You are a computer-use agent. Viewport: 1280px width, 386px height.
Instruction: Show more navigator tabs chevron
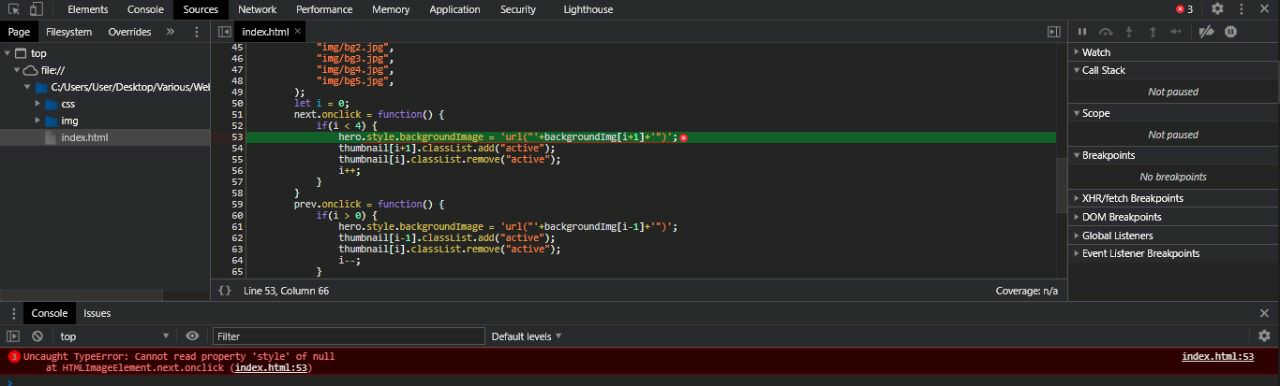170,32
